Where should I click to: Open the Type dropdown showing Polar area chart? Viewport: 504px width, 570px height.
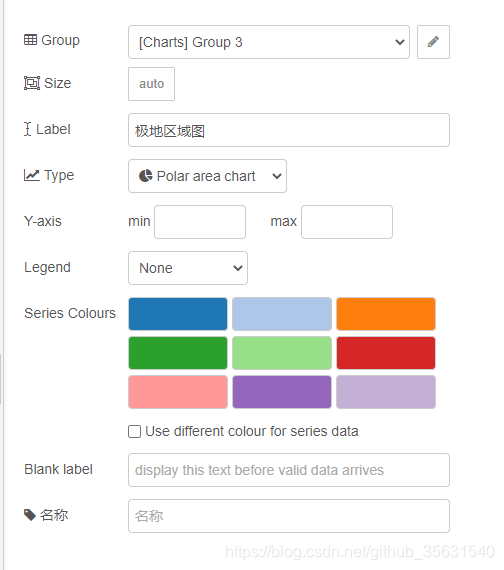pyautogui.click(x=207, y=176)
